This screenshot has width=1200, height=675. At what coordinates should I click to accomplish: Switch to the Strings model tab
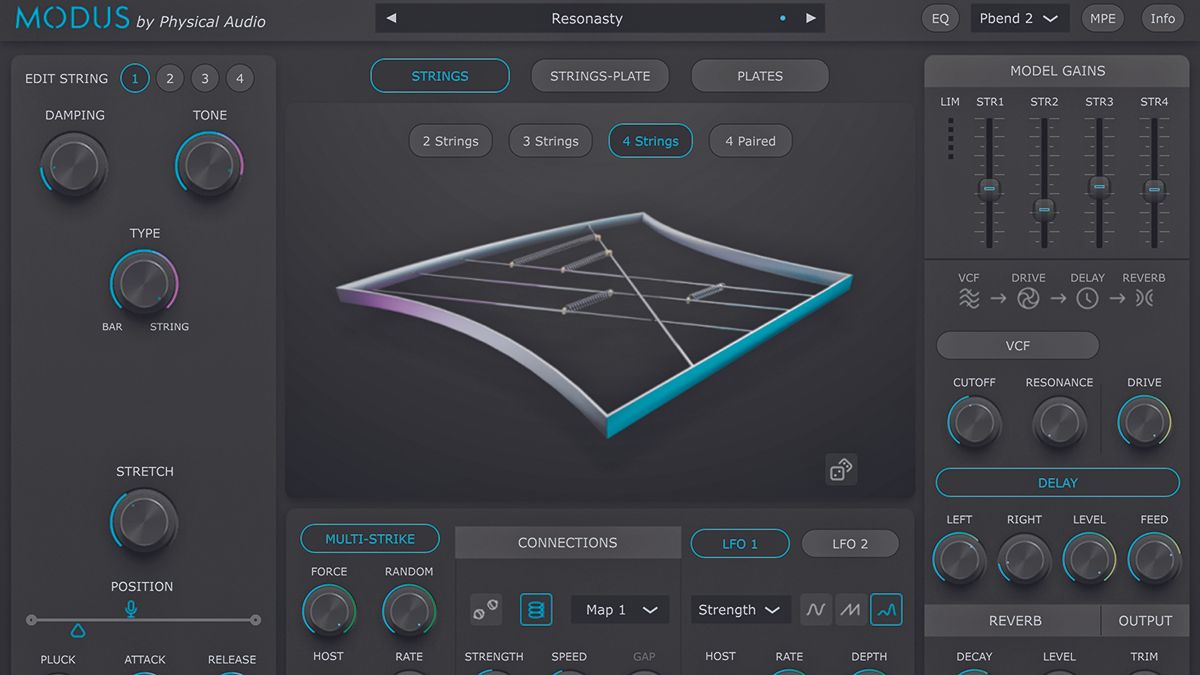(440, 76)
